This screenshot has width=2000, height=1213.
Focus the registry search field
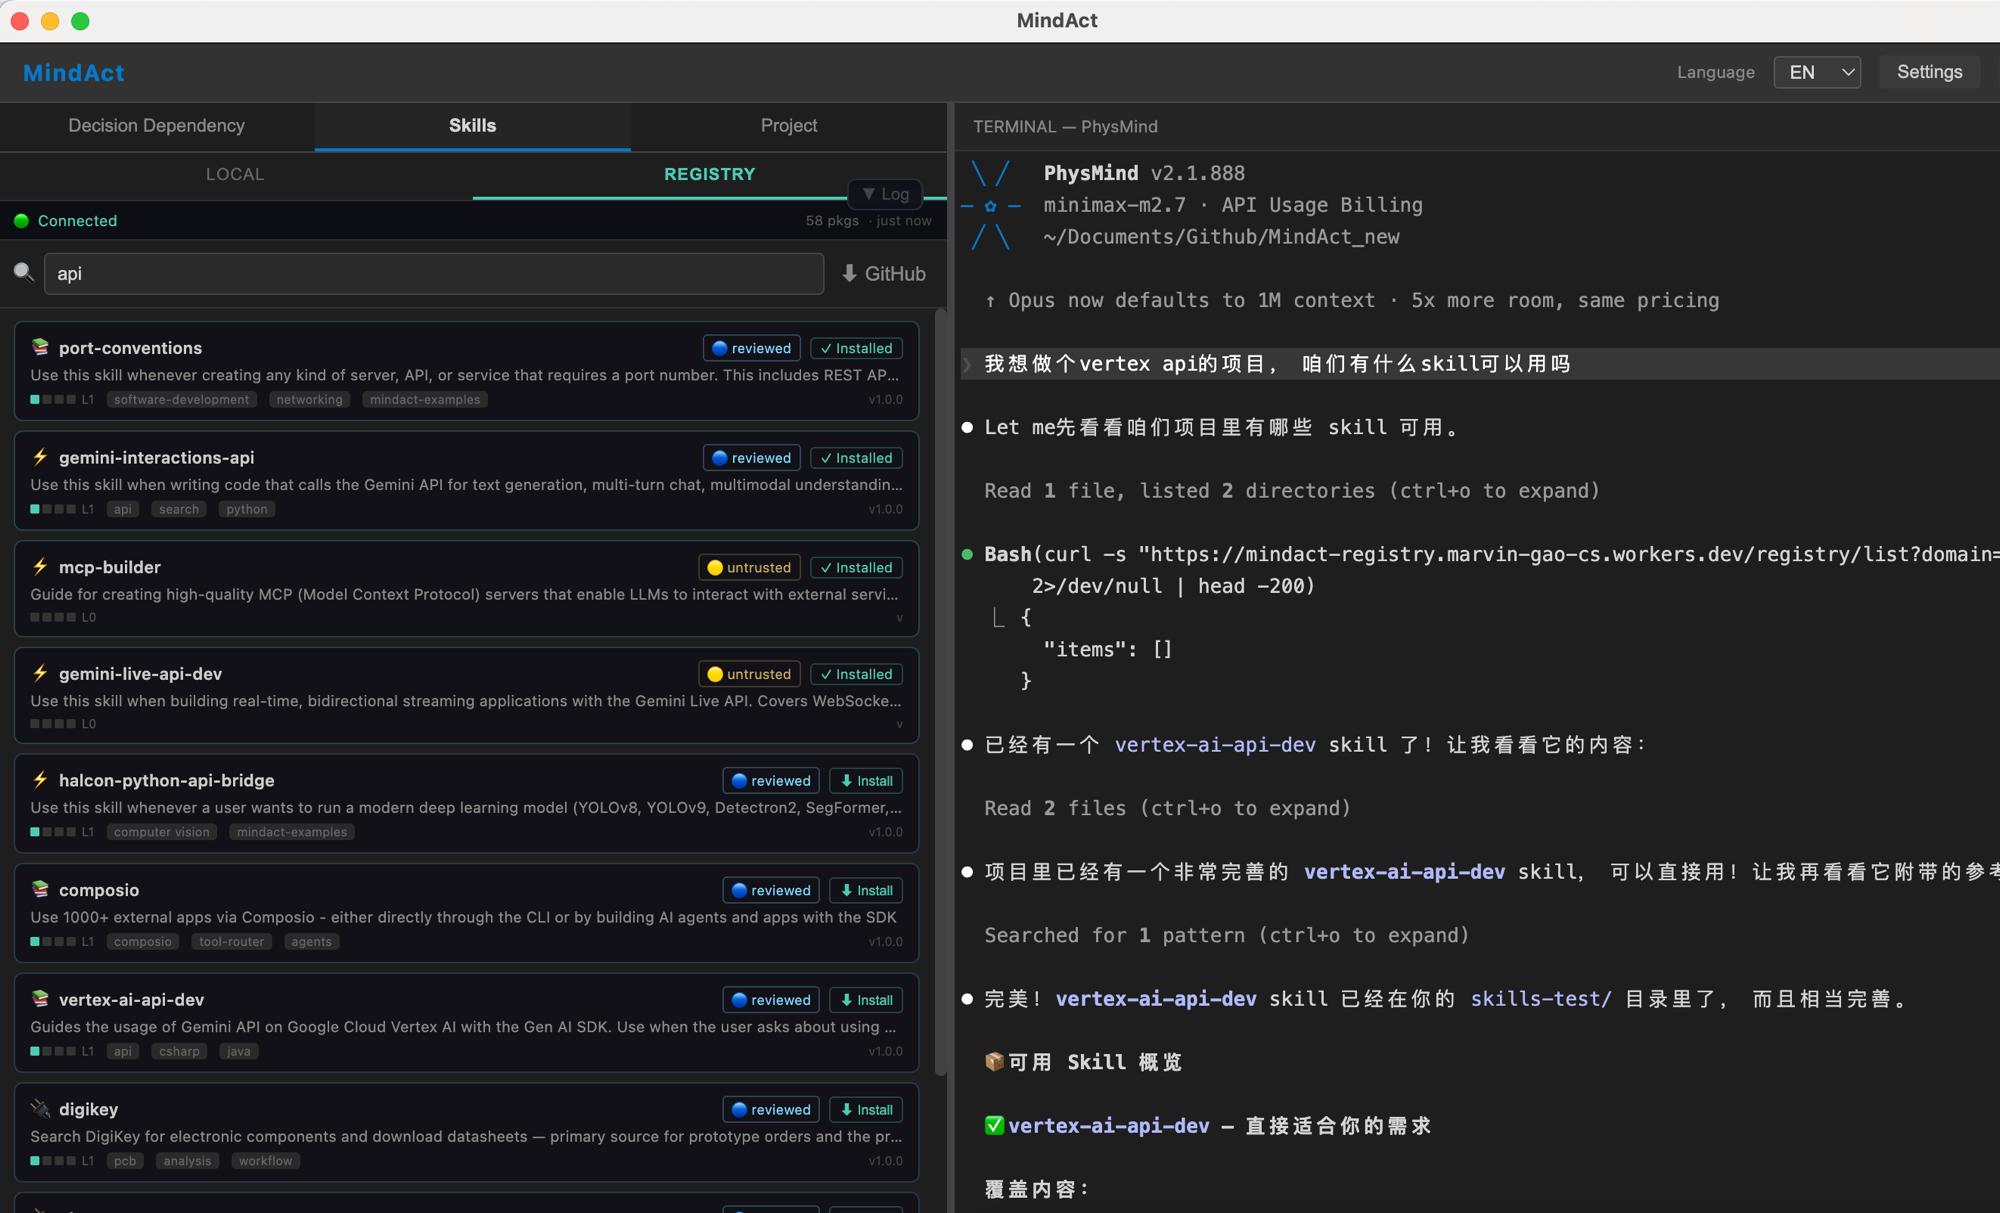click(x=433, y=273)
